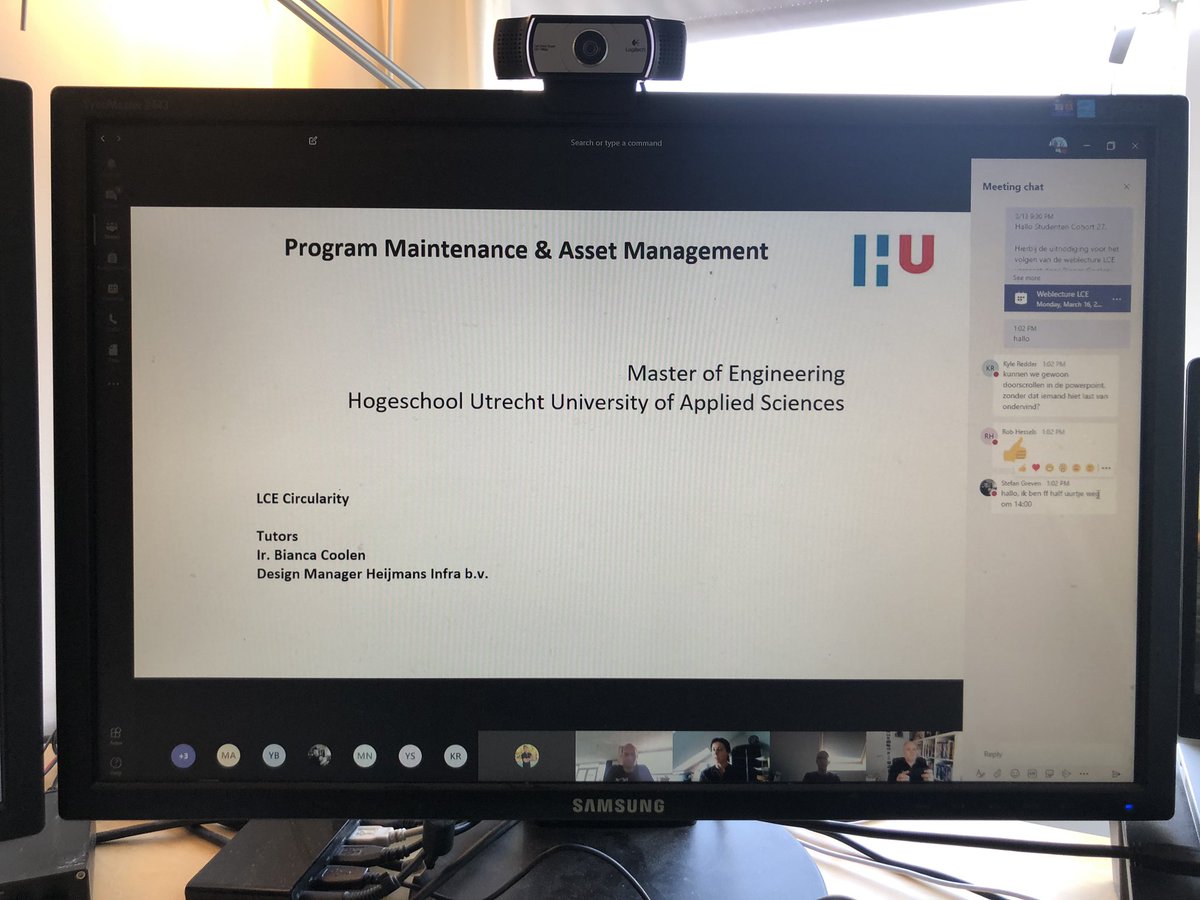Screen dimensions: 1200x900
Task: Select the photo avatar between YB and MN
Action: tap(320, 756)
